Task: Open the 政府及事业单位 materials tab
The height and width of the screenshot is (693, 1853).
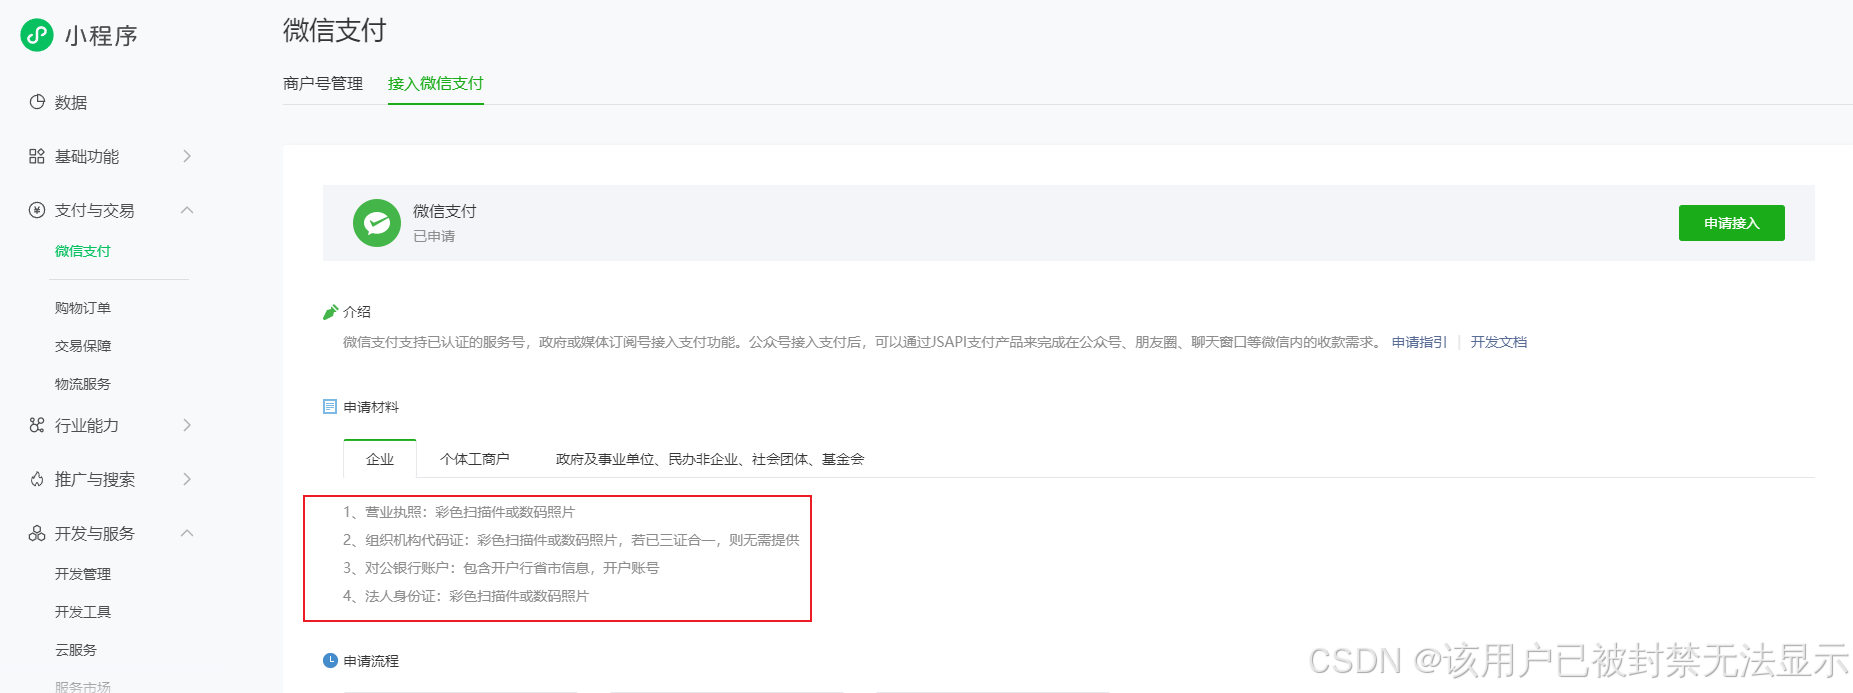Action: (710, 459)
